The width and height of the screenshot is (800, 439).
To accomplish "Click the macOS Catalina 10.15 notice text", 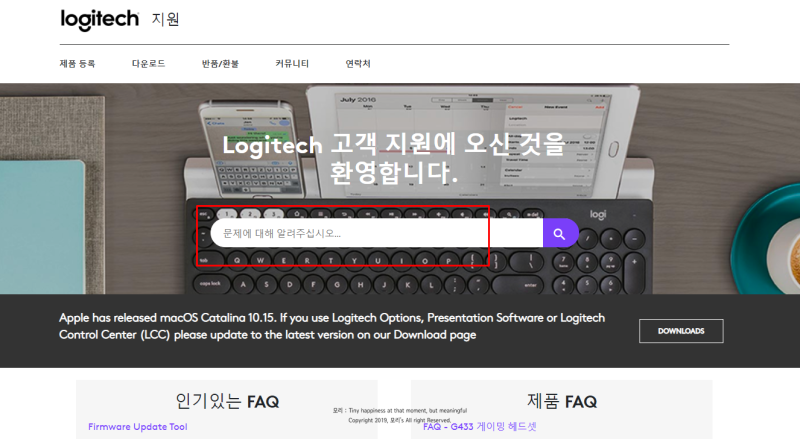I will point(332,326).
